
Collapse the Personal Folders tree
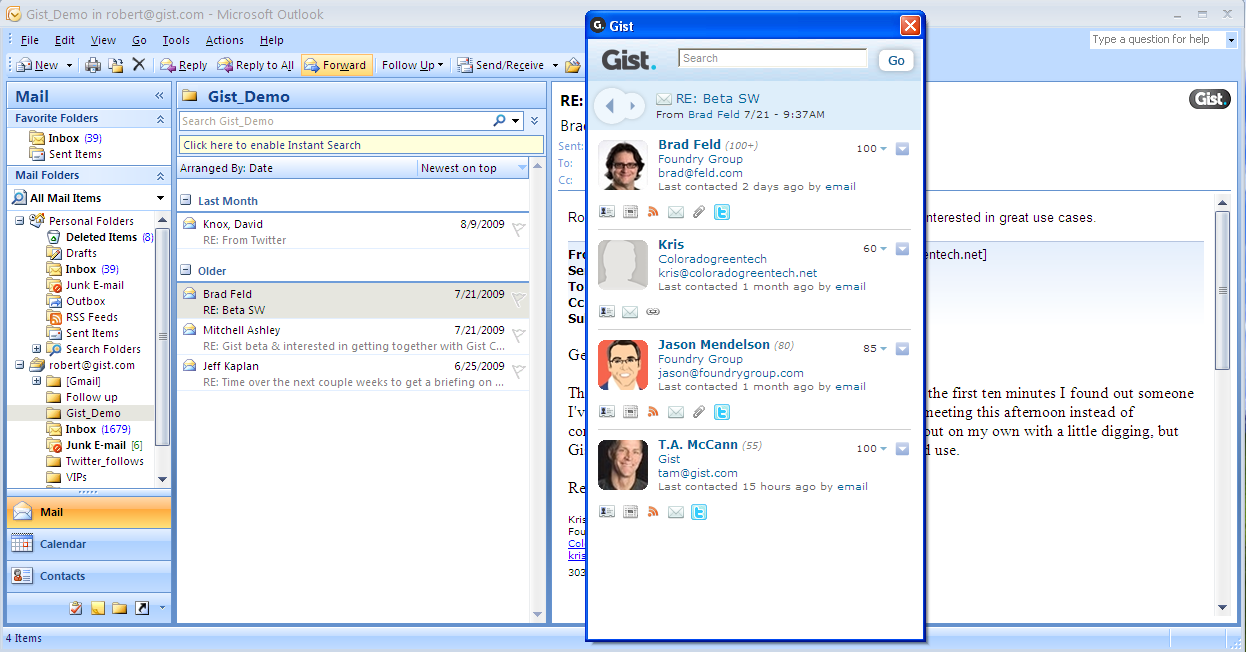pyautogui.click(x=20, y=221)
